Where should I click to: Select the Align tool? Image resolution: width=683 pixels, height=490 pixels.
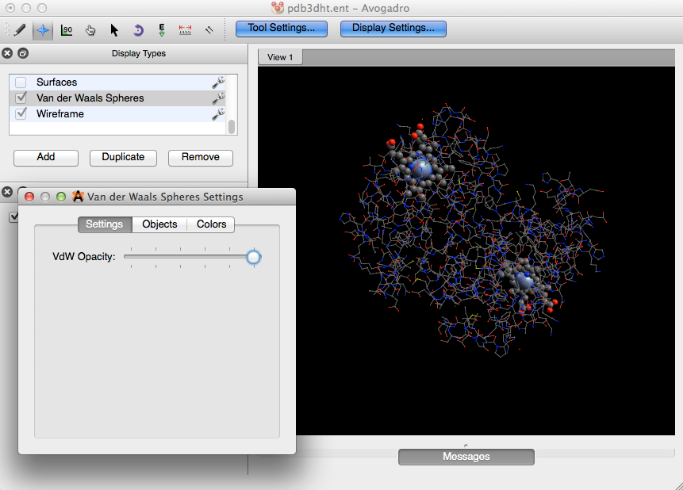[209, 29]
